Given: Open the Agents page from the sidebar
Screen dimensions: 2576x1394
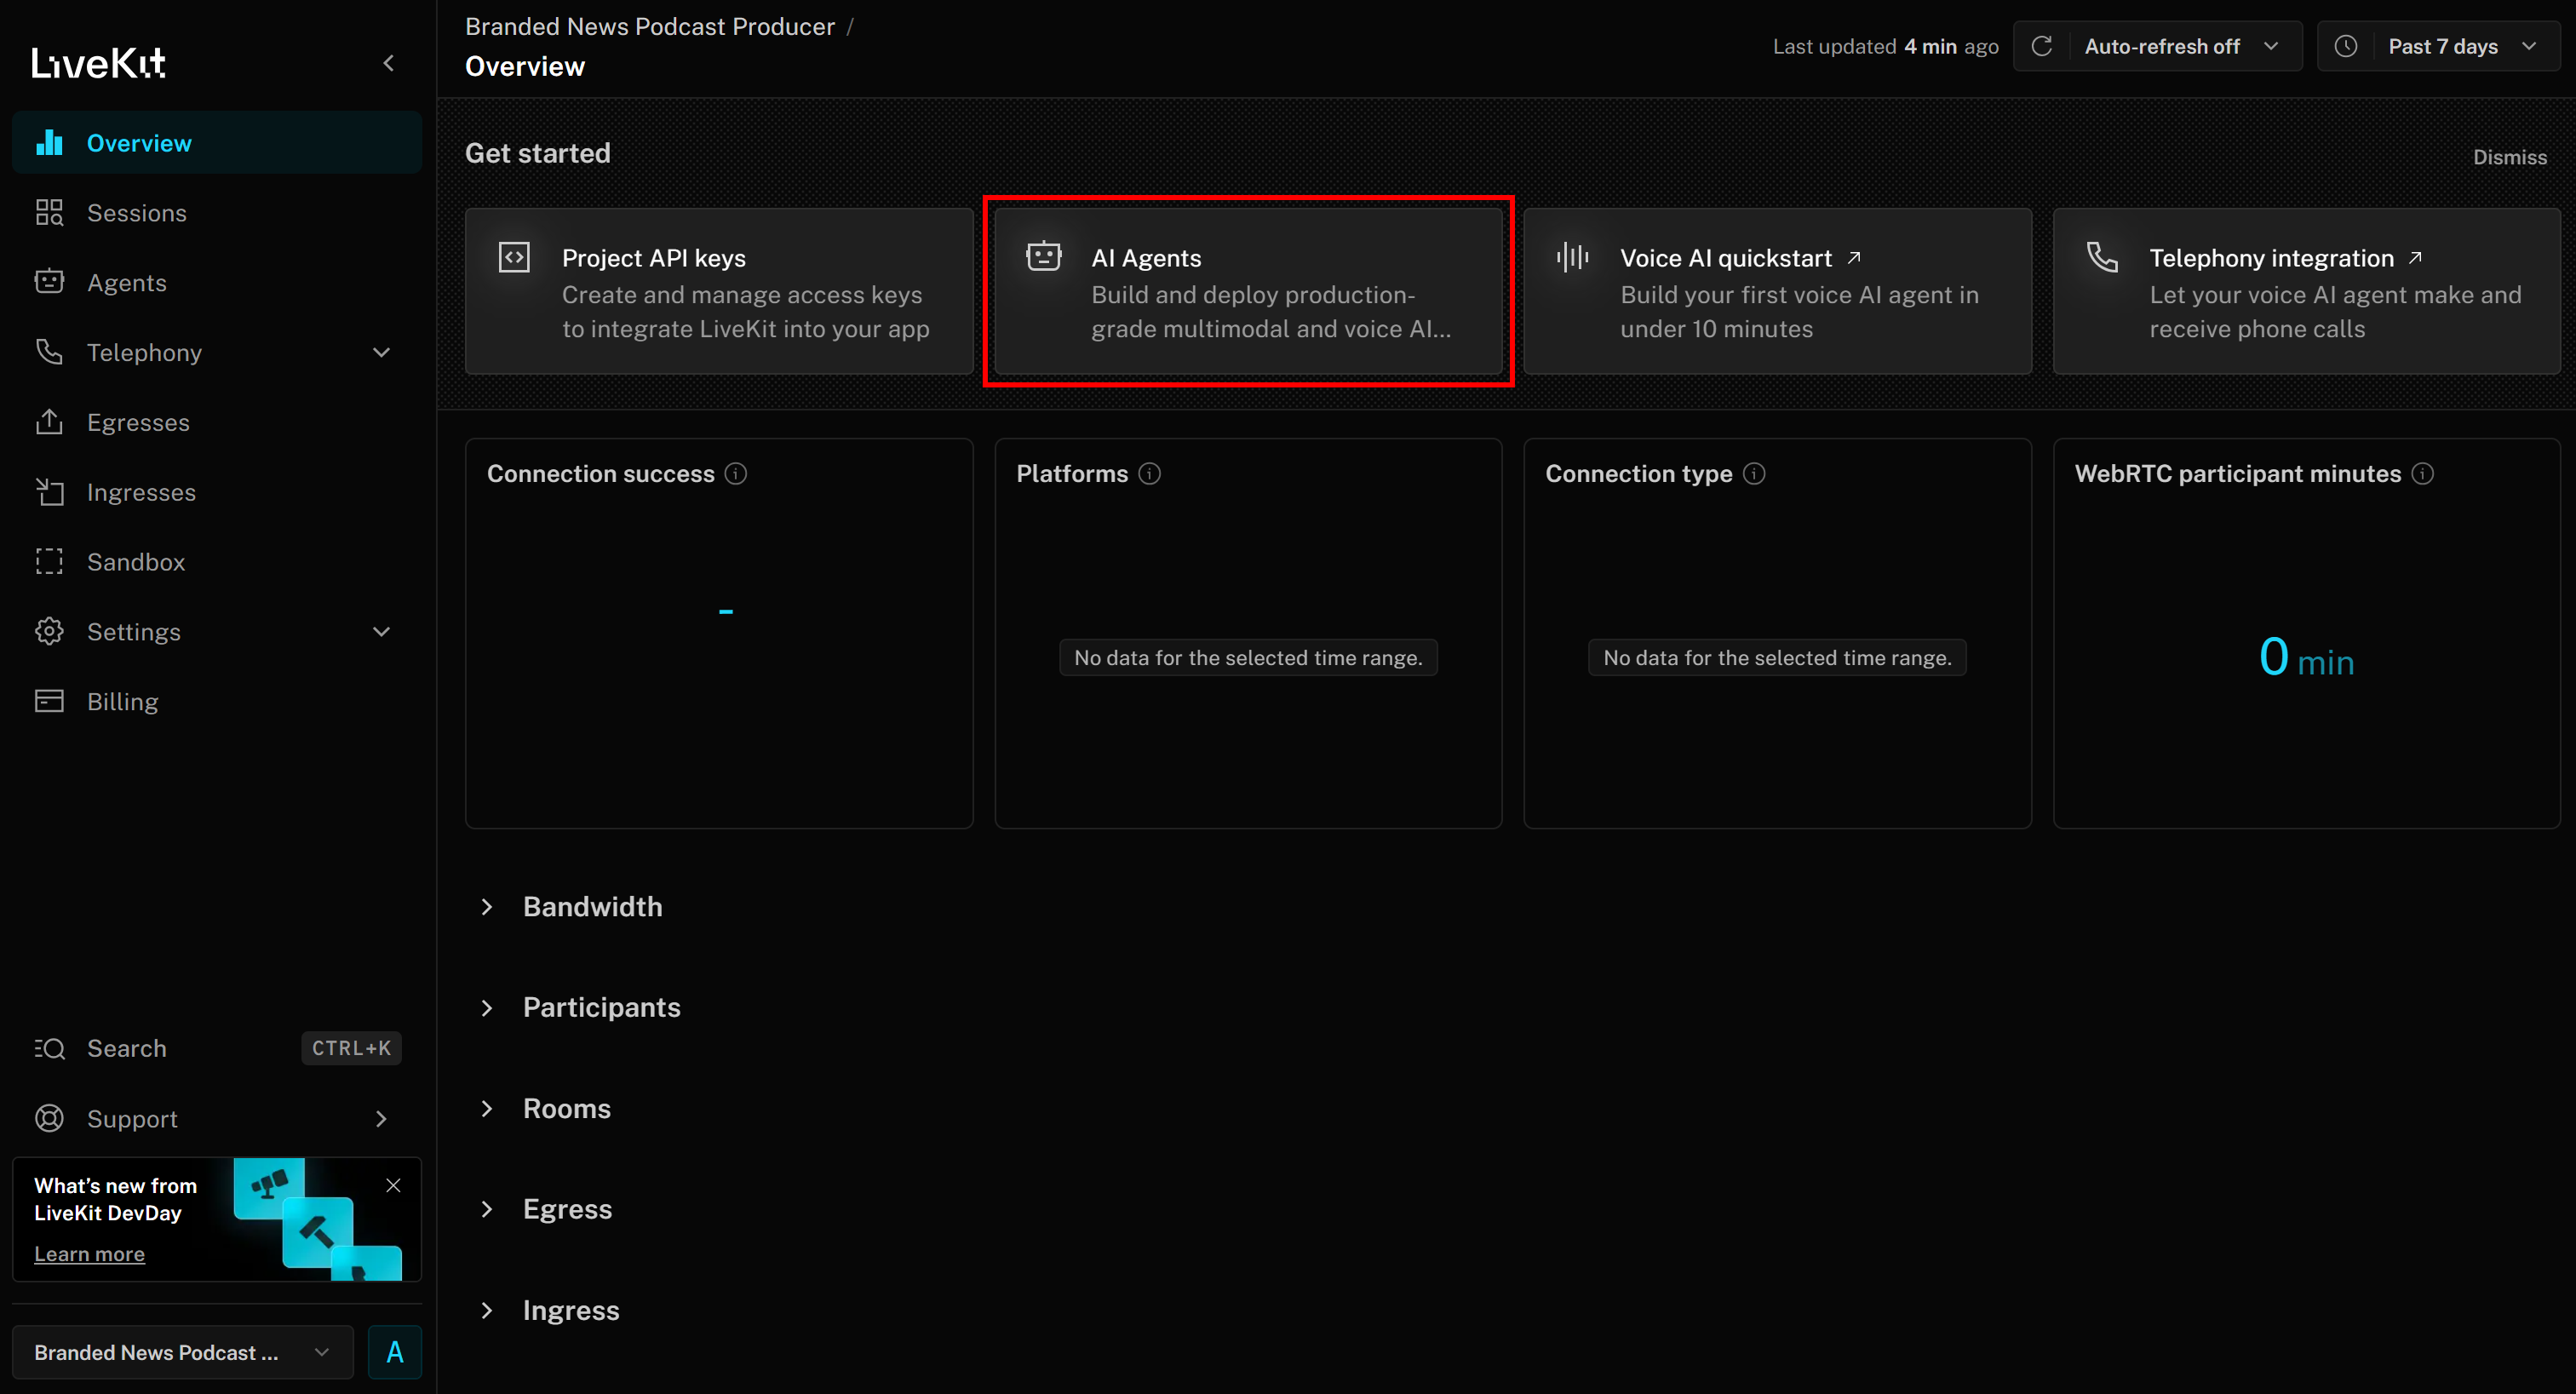Looking at the screenshot, I should (x=127, y=283).
